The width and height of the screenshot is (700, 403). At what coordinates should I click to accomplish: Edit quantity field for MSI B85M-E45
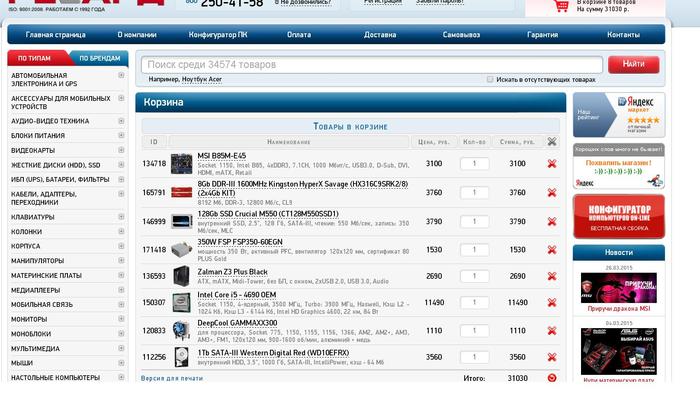click(x=474, y=164)
